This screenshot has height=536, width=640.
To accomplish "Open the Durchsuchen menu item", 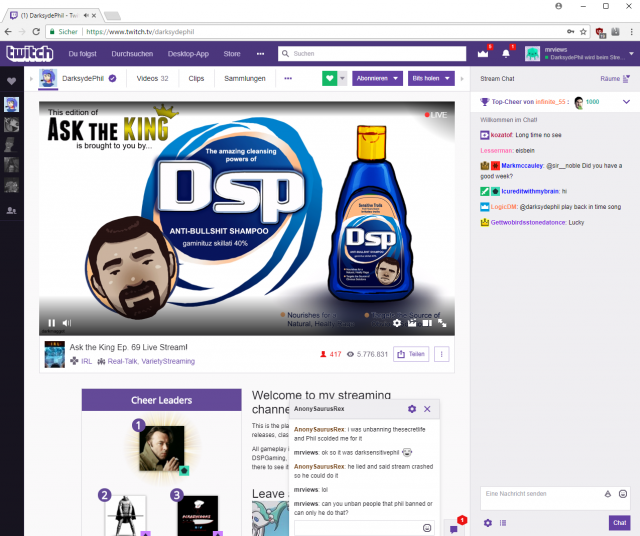I will click(x=132, y=53).
